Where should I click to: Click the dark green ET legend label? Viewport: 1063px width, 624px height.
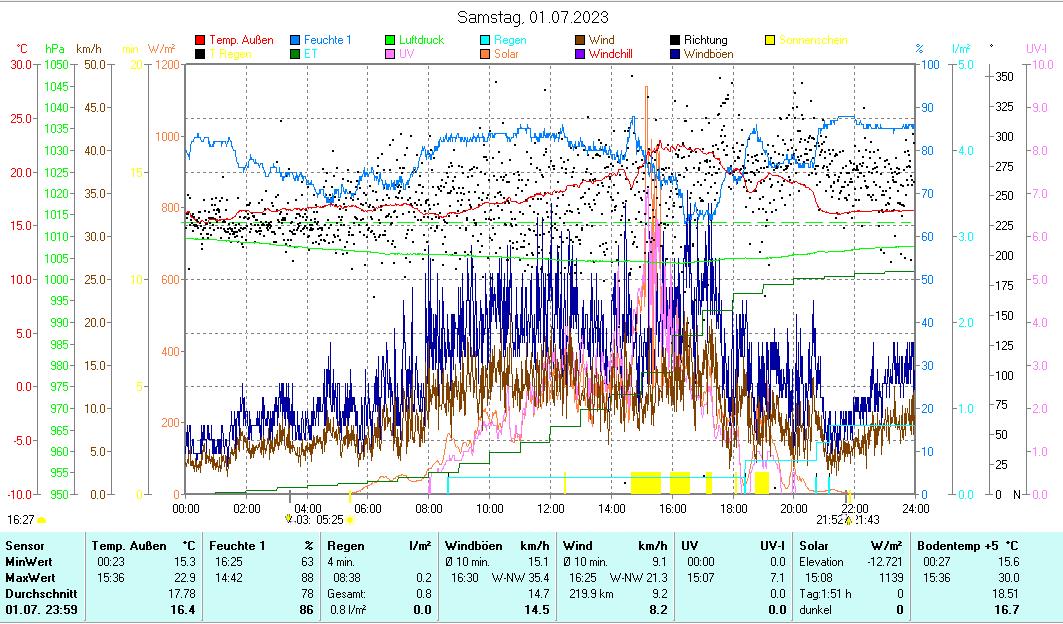point(311,54)
